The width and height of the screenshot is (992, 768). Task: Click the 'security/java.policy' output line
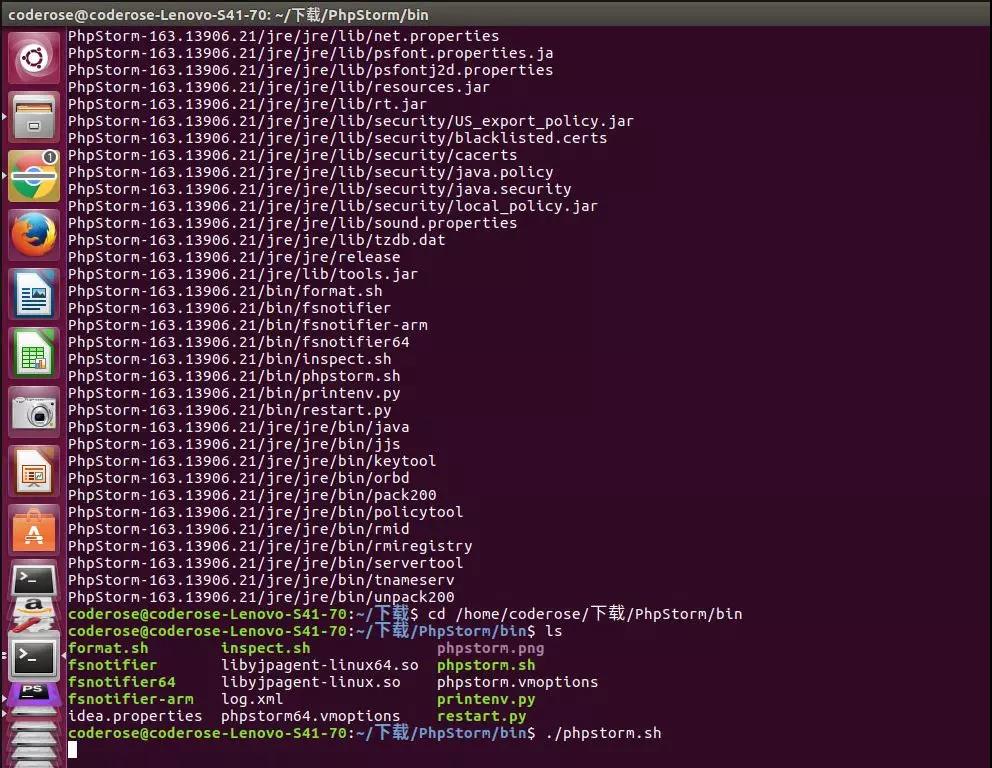click(311, 172)
